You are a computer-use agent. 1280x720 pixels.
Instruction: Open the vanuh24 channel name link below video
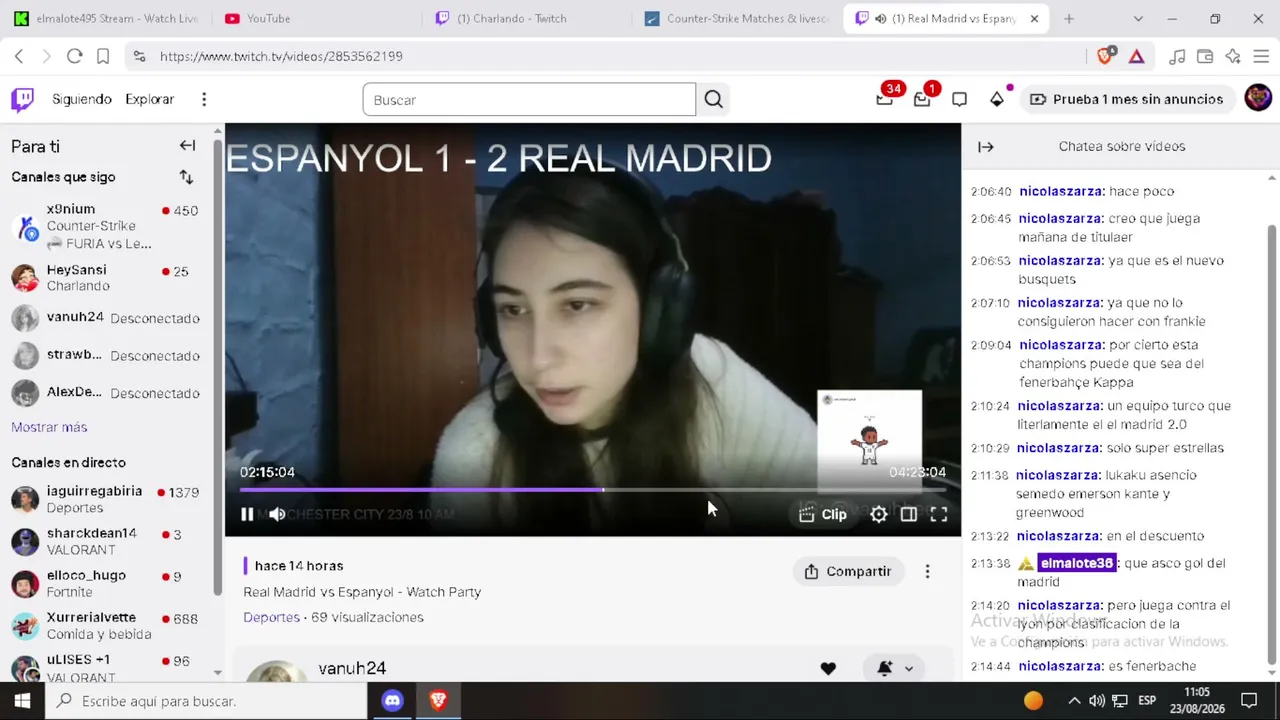352,668
